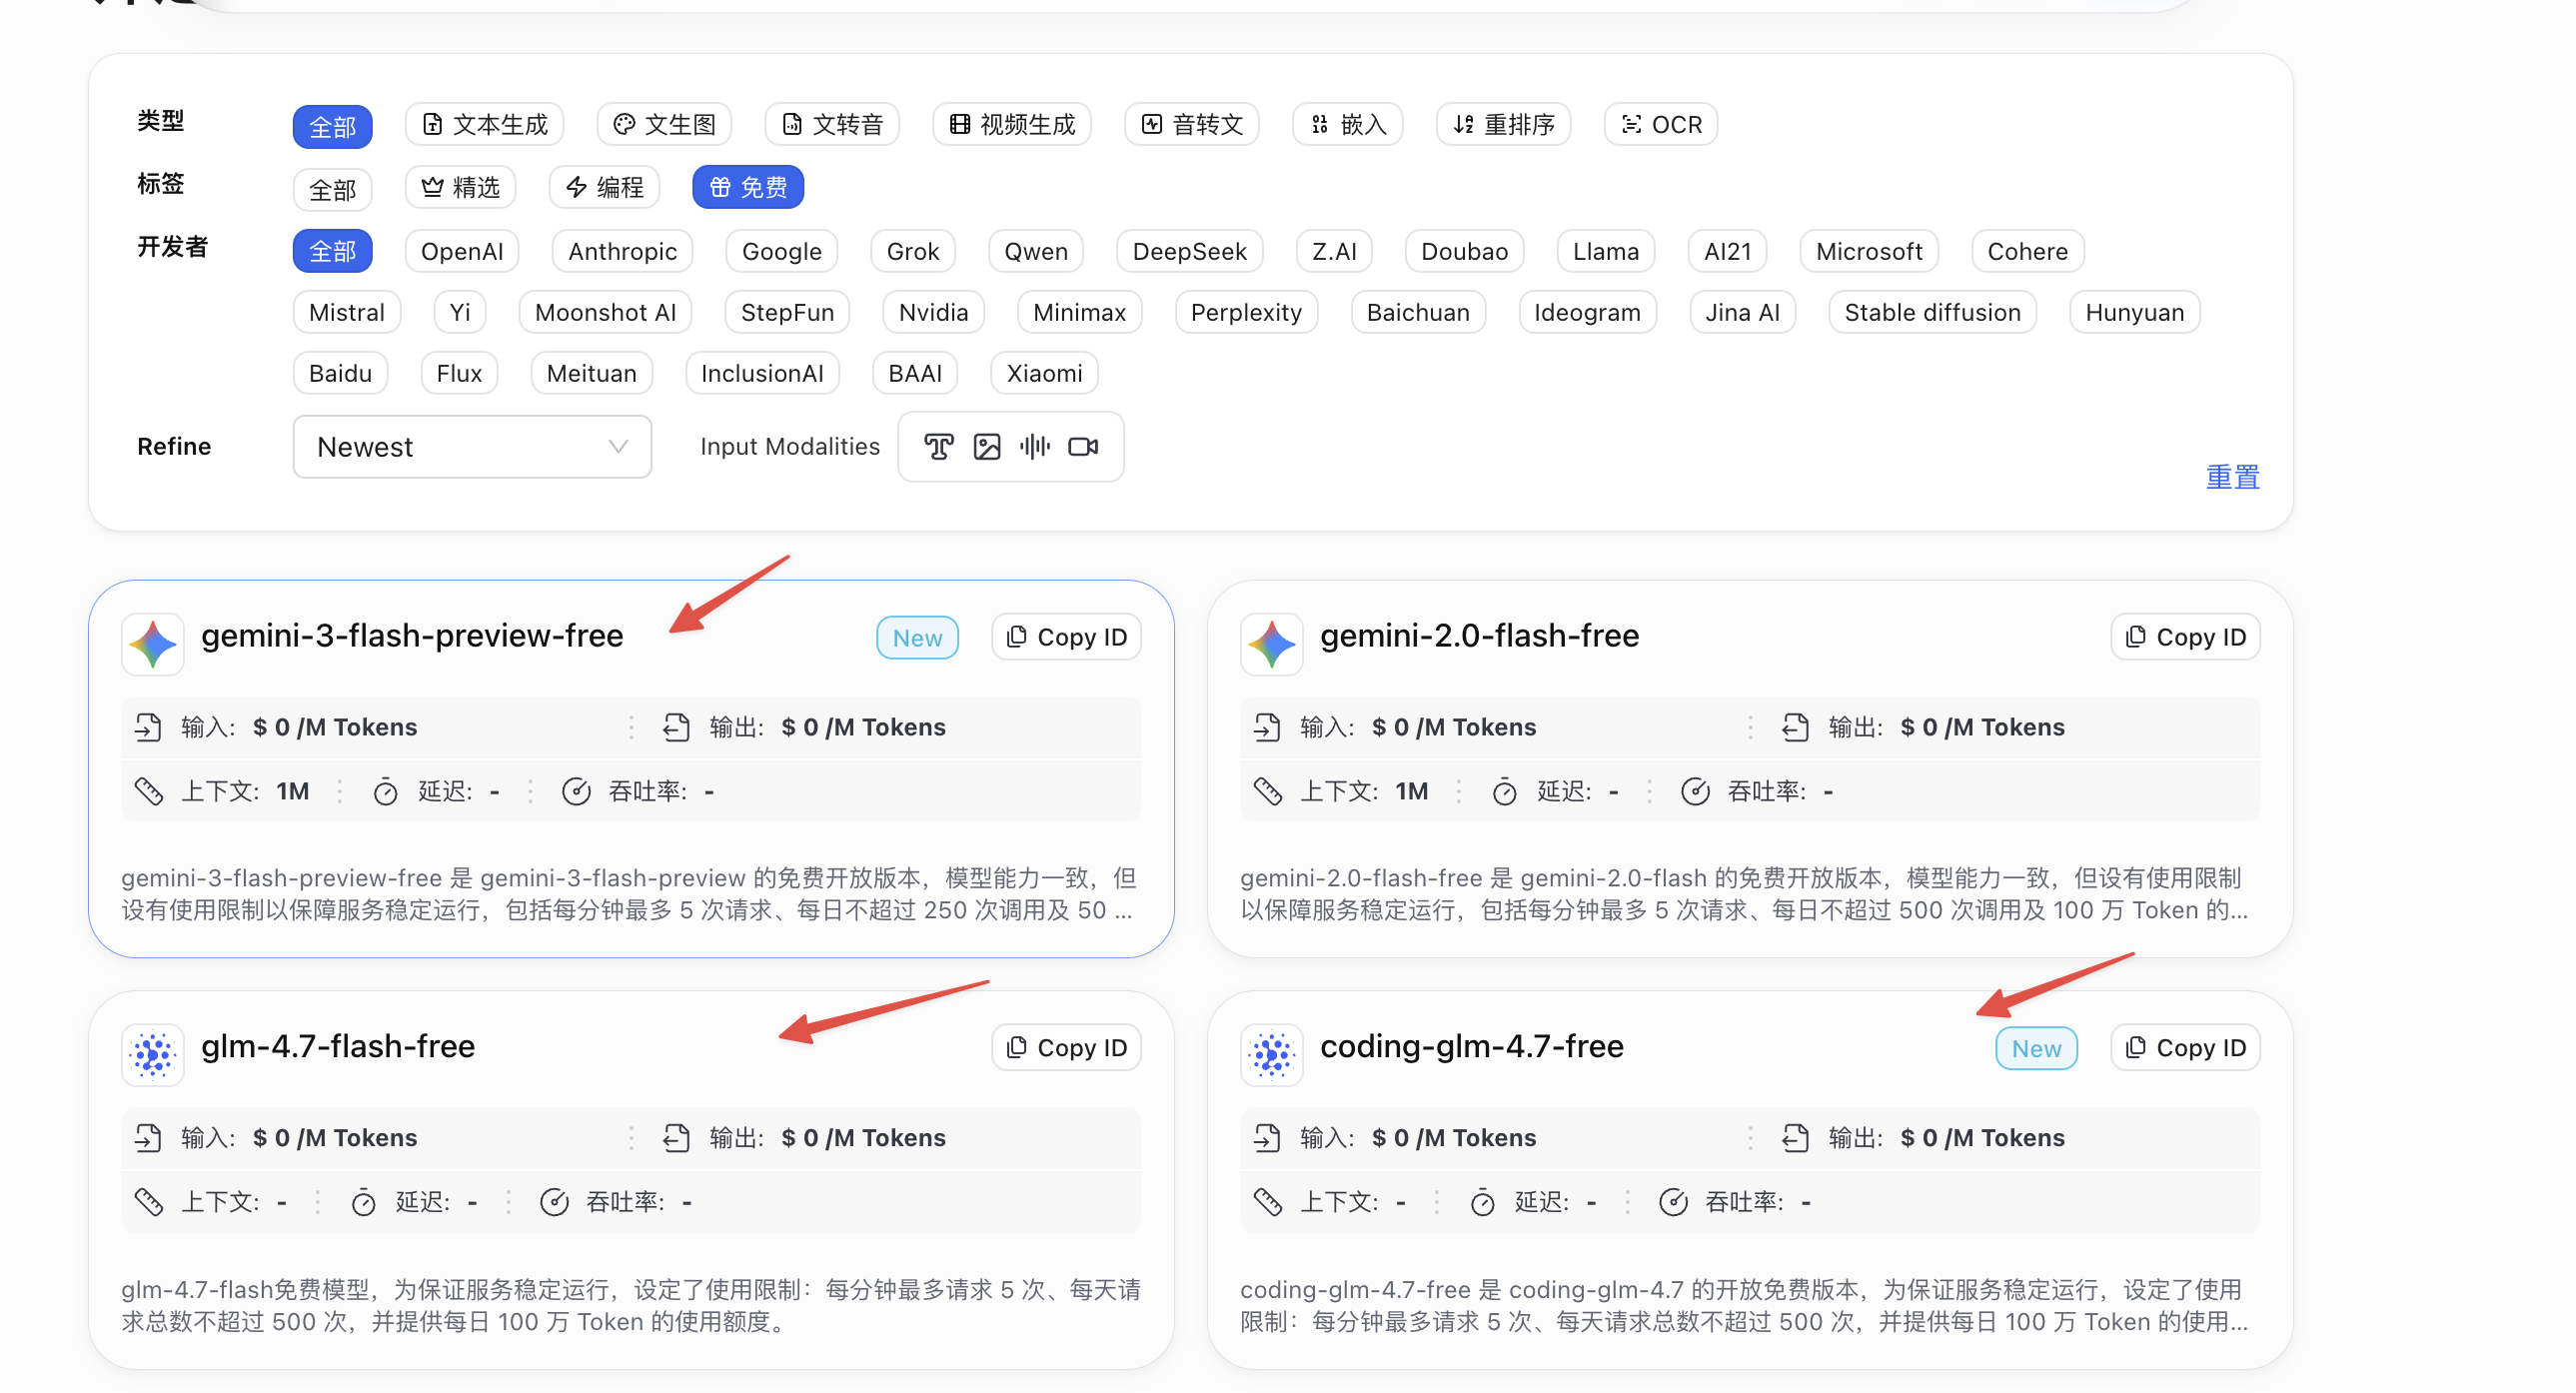Deselect the 免费 tag filter

point(748,187)
